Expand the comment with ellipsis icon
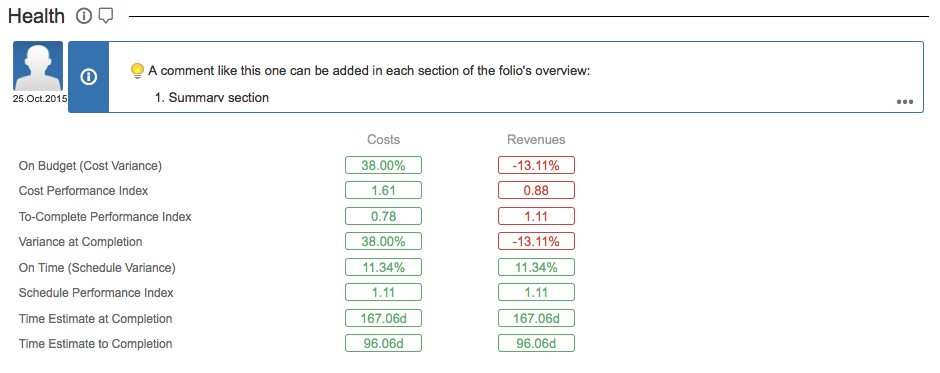 (x=905, y=102)
